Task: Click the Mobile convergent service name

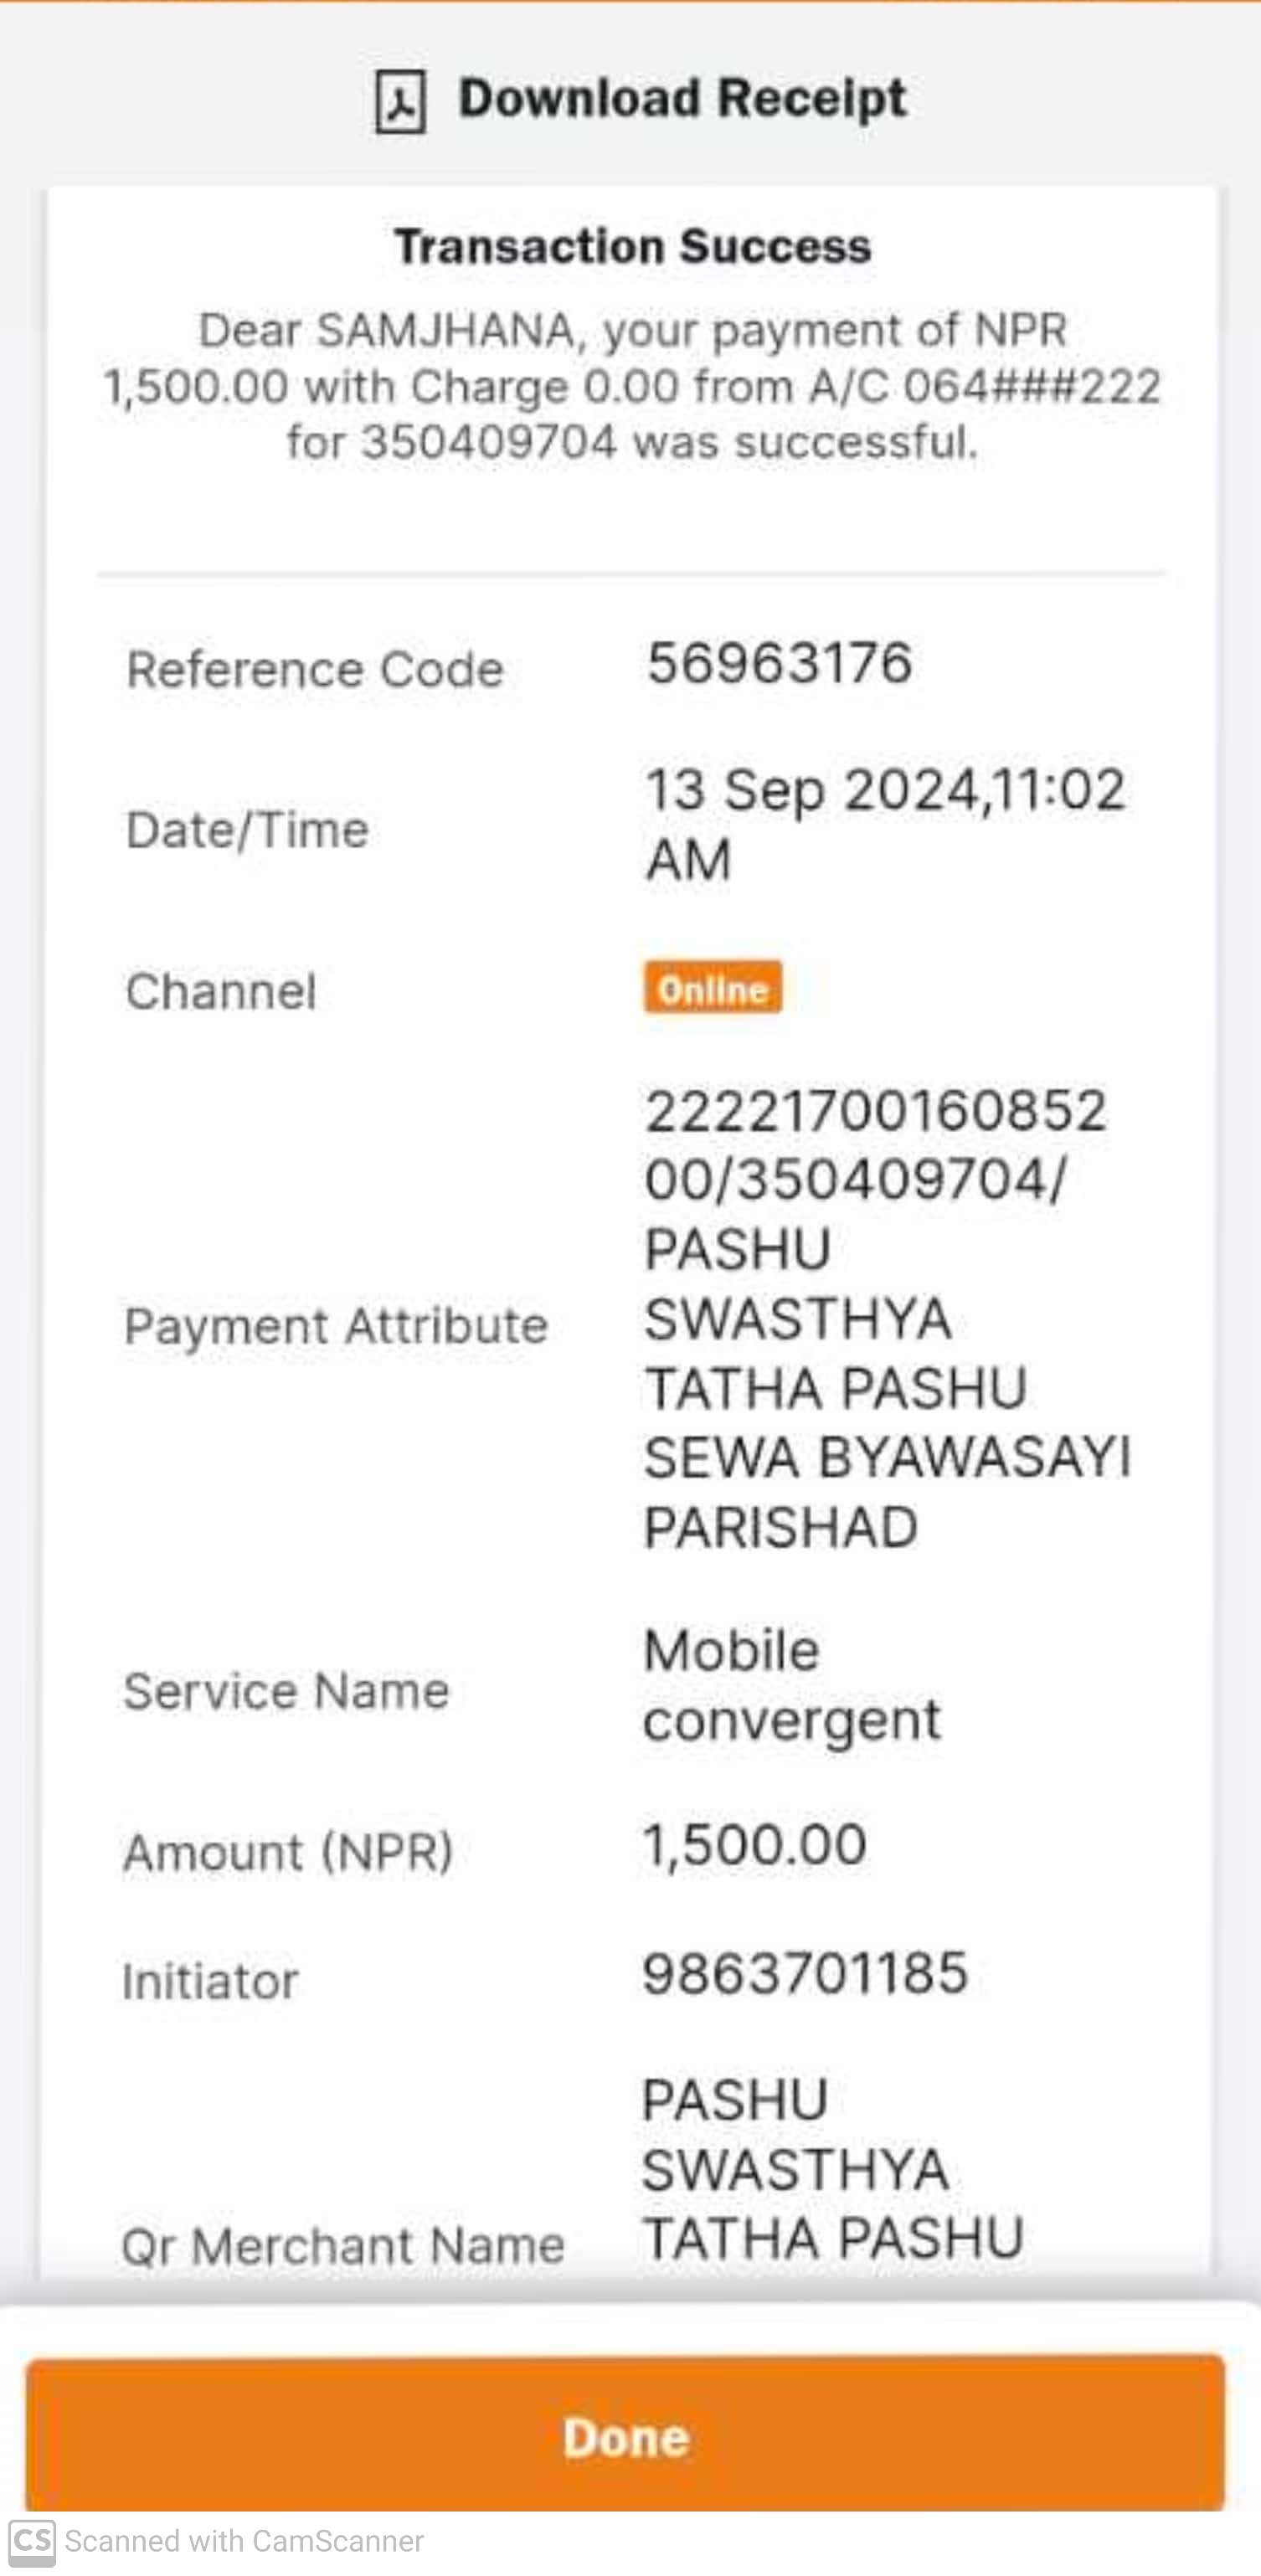Action: 791,1685
